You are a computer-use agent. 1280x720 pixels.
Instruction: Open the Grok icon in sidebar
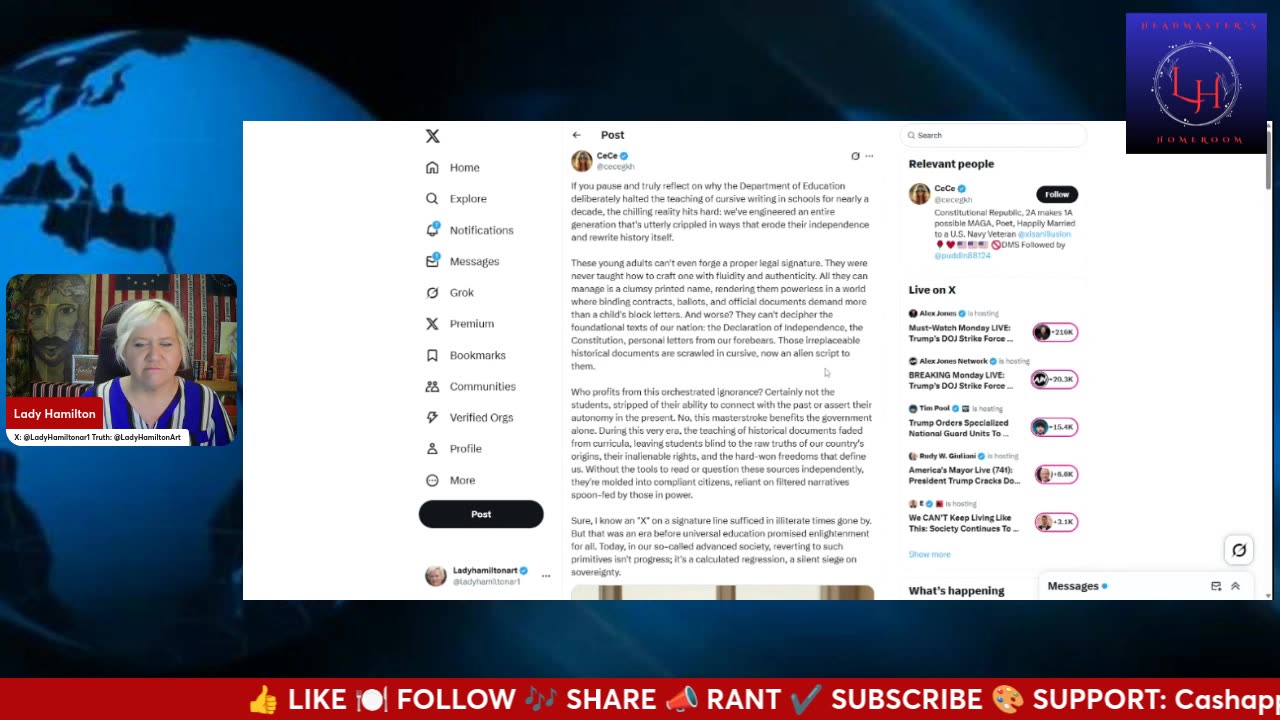(432, 292)
